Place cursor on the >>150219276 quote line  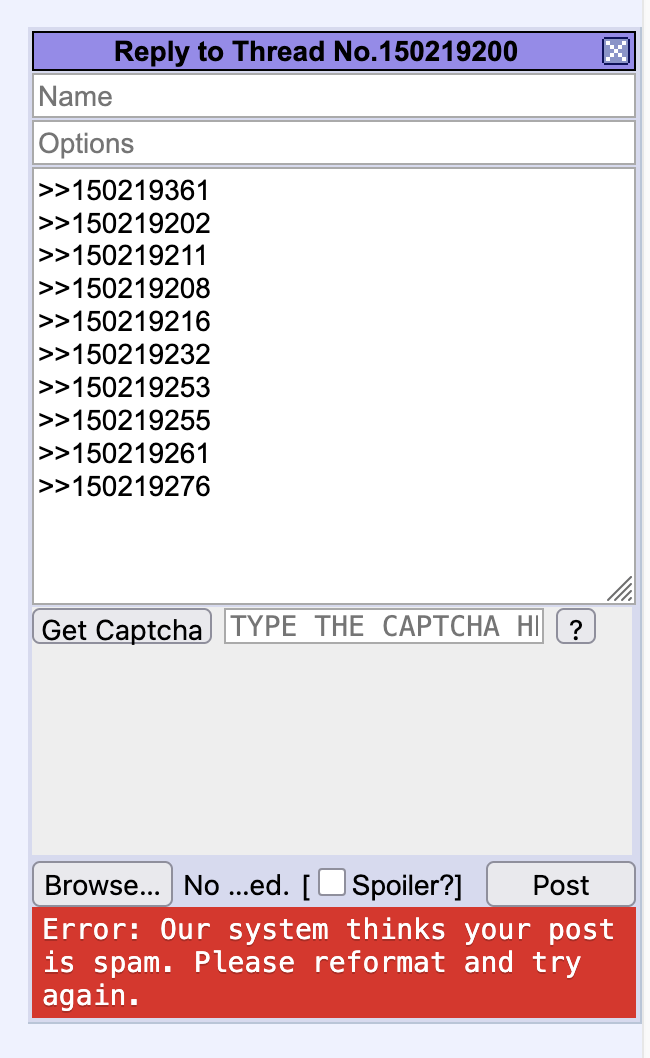coord(124,486)
